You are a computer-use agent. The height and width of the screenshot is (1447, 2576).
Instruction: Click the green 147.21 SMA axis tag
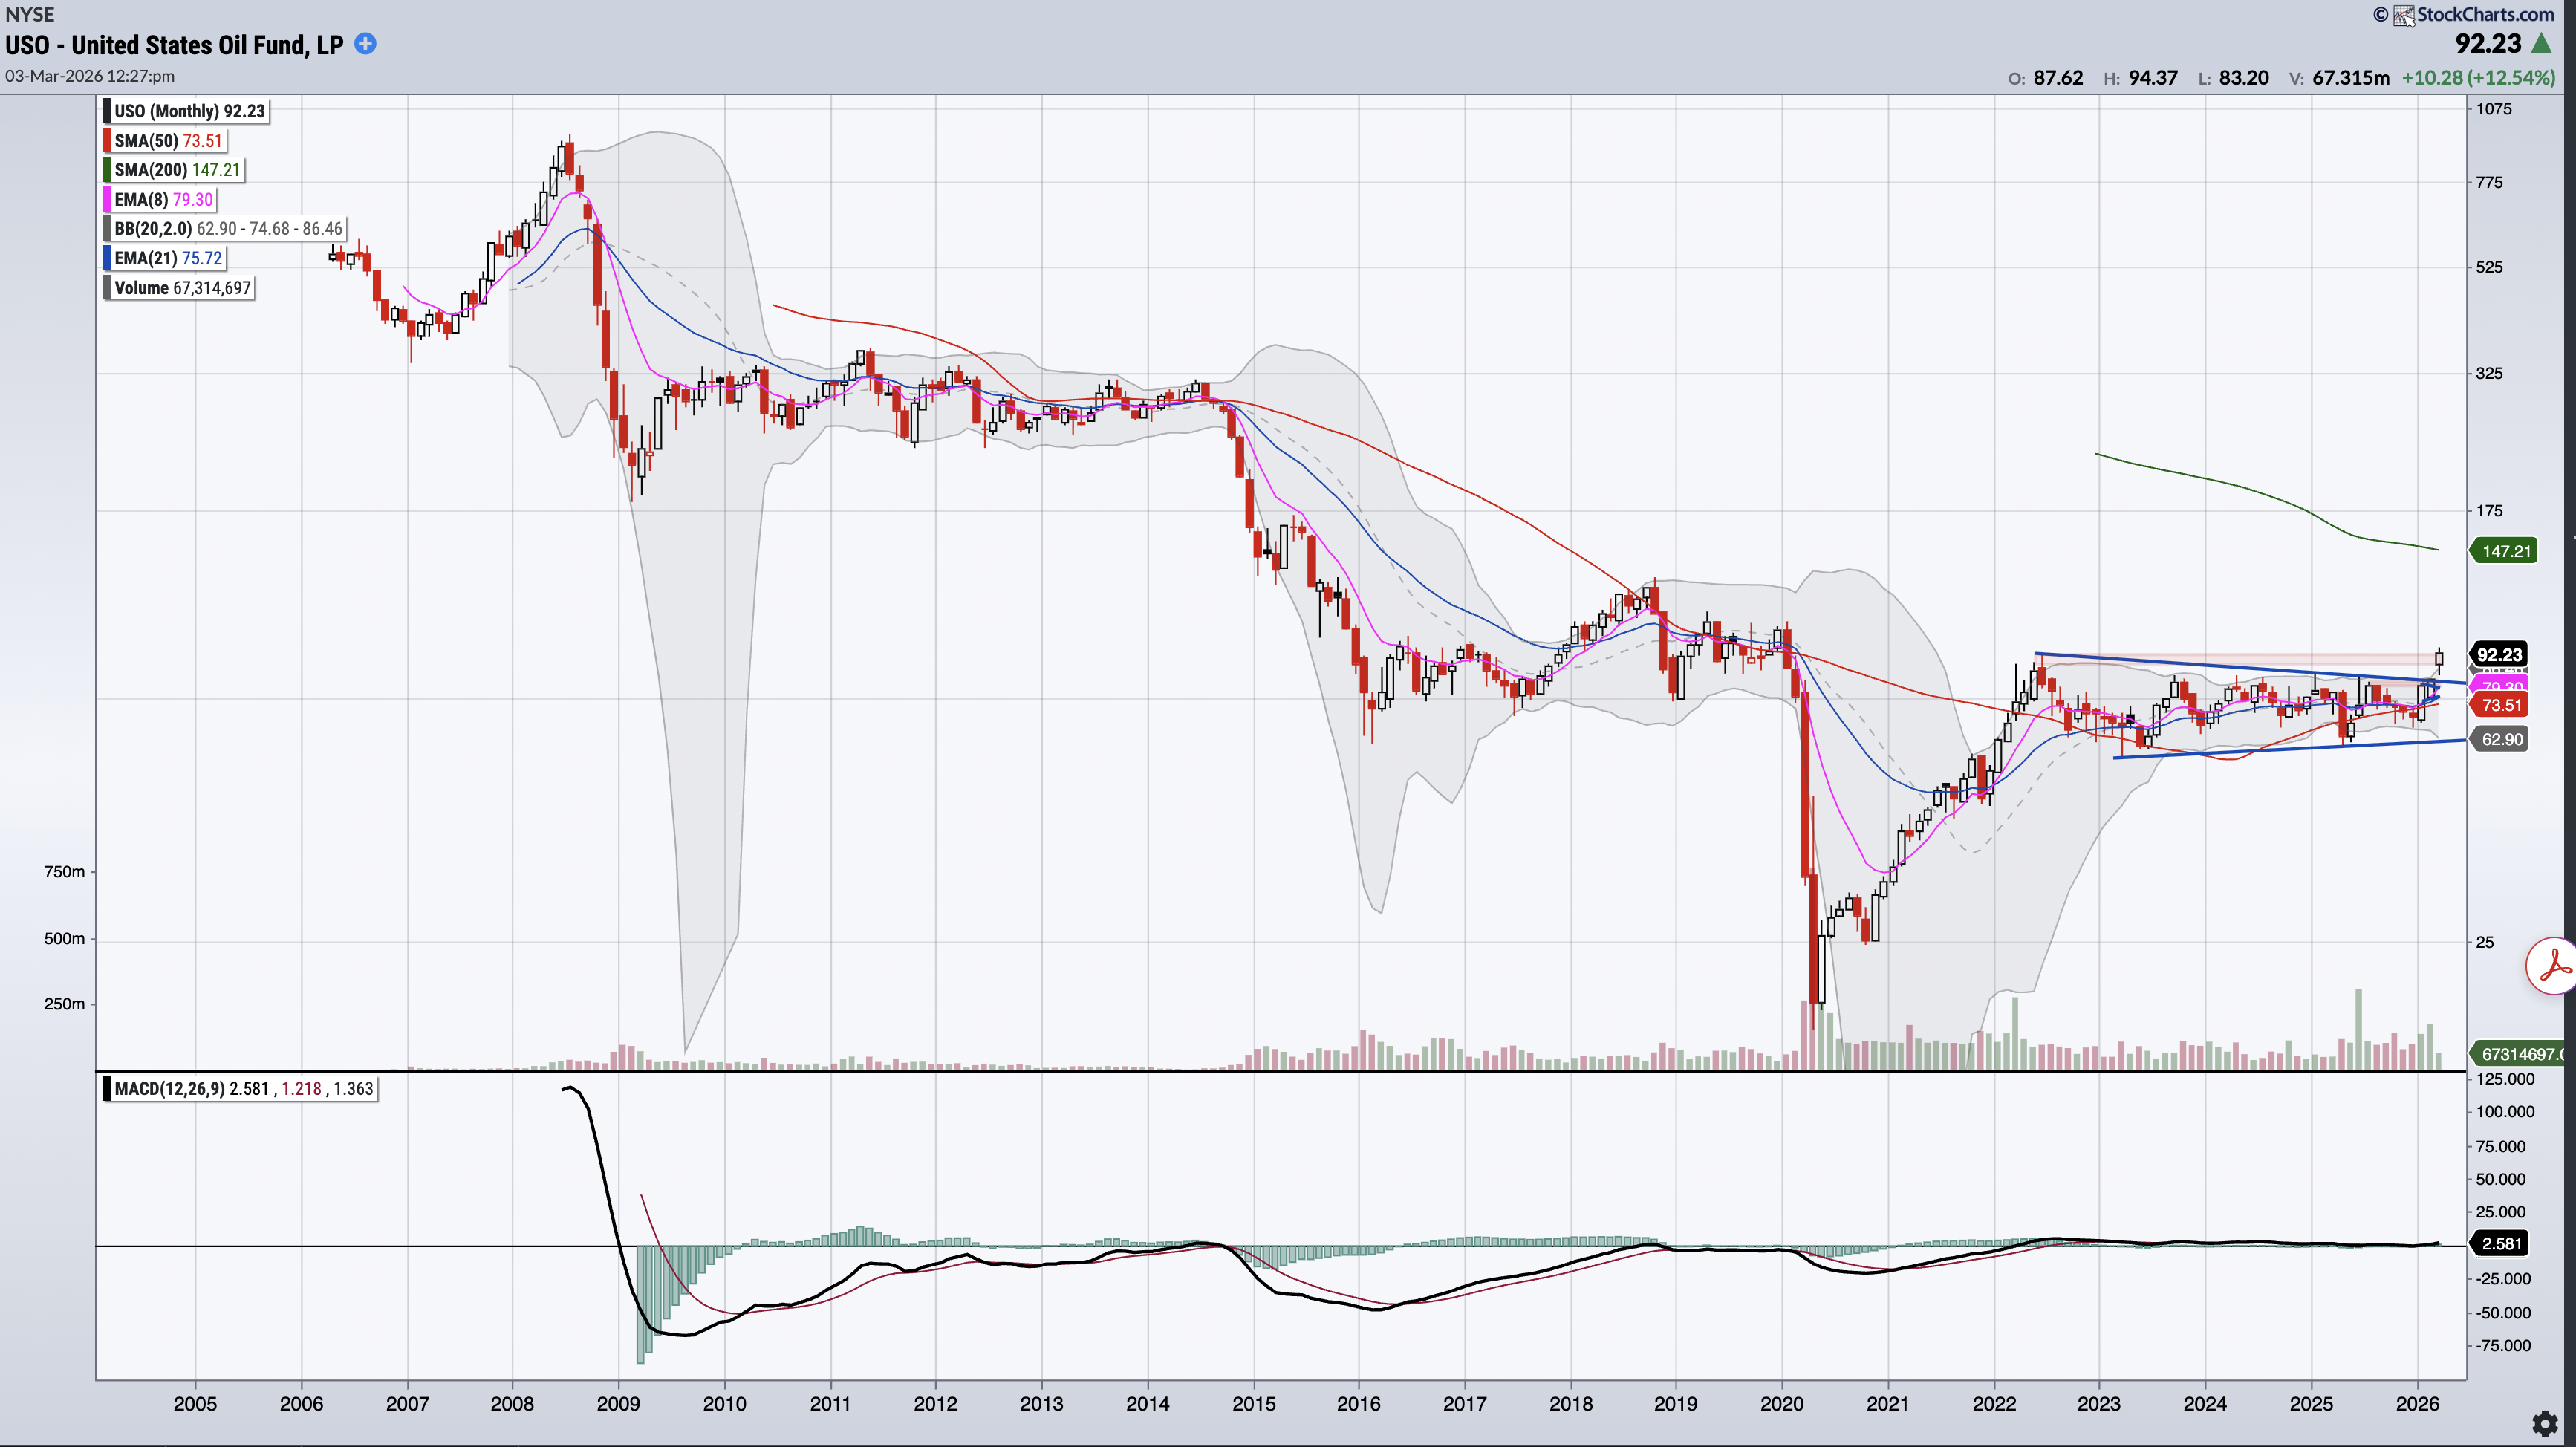point(2505,551)
